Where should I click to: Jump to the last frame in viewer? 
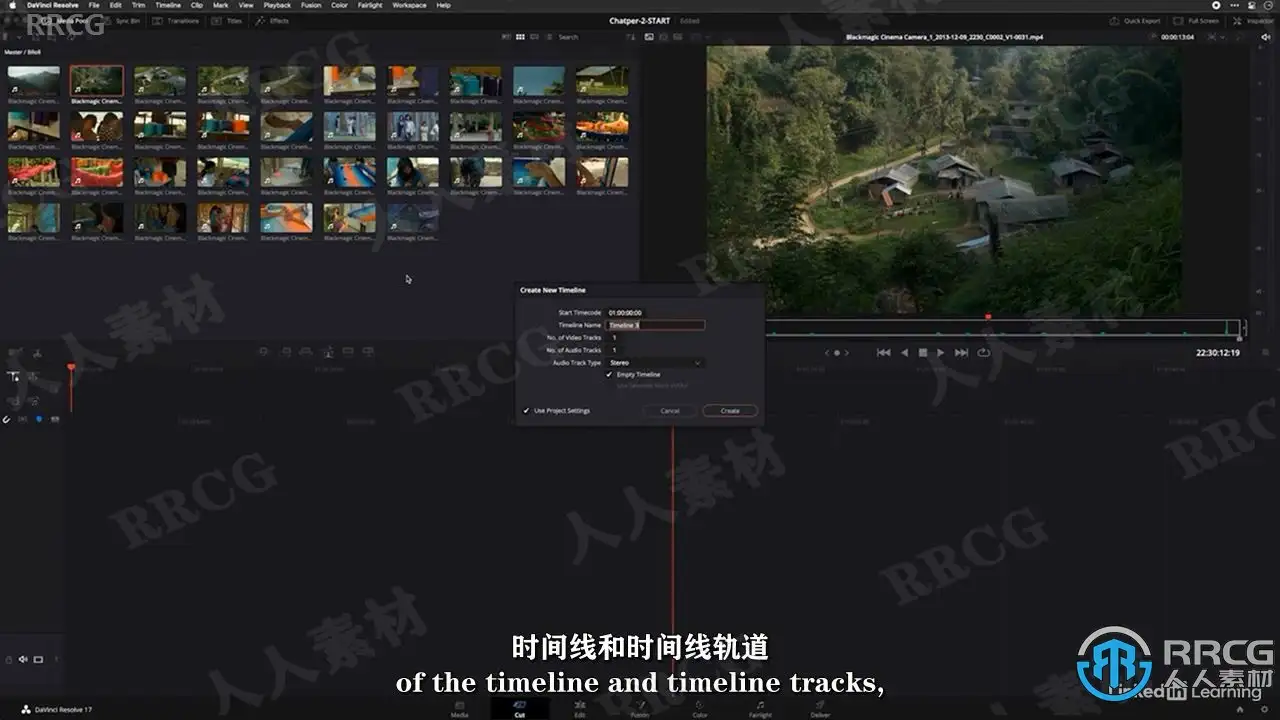(x=961, y=353)
